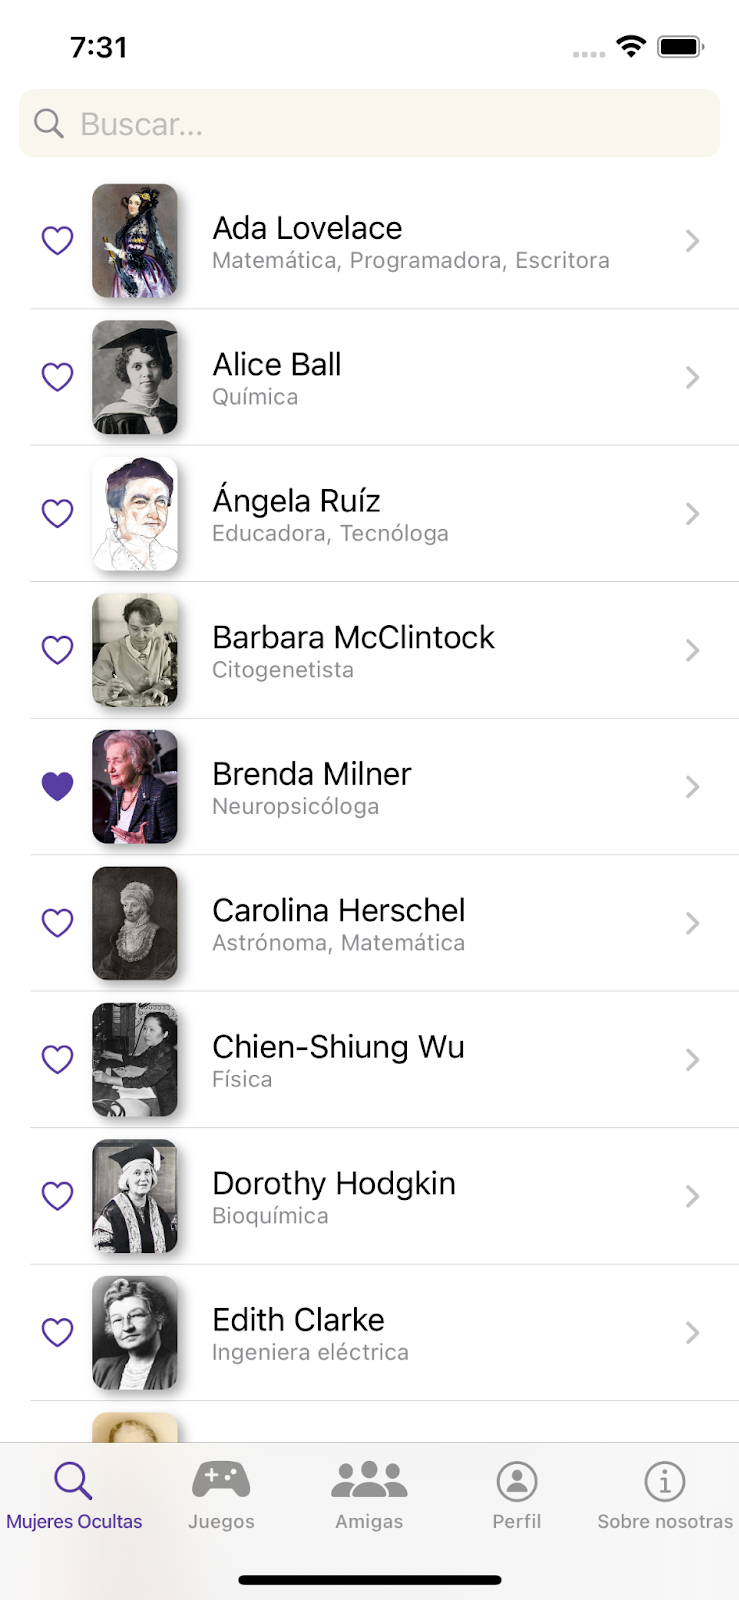Open details arrow for Edith Clarke
Screen dimensions: 739x1600
[692, 1333]
